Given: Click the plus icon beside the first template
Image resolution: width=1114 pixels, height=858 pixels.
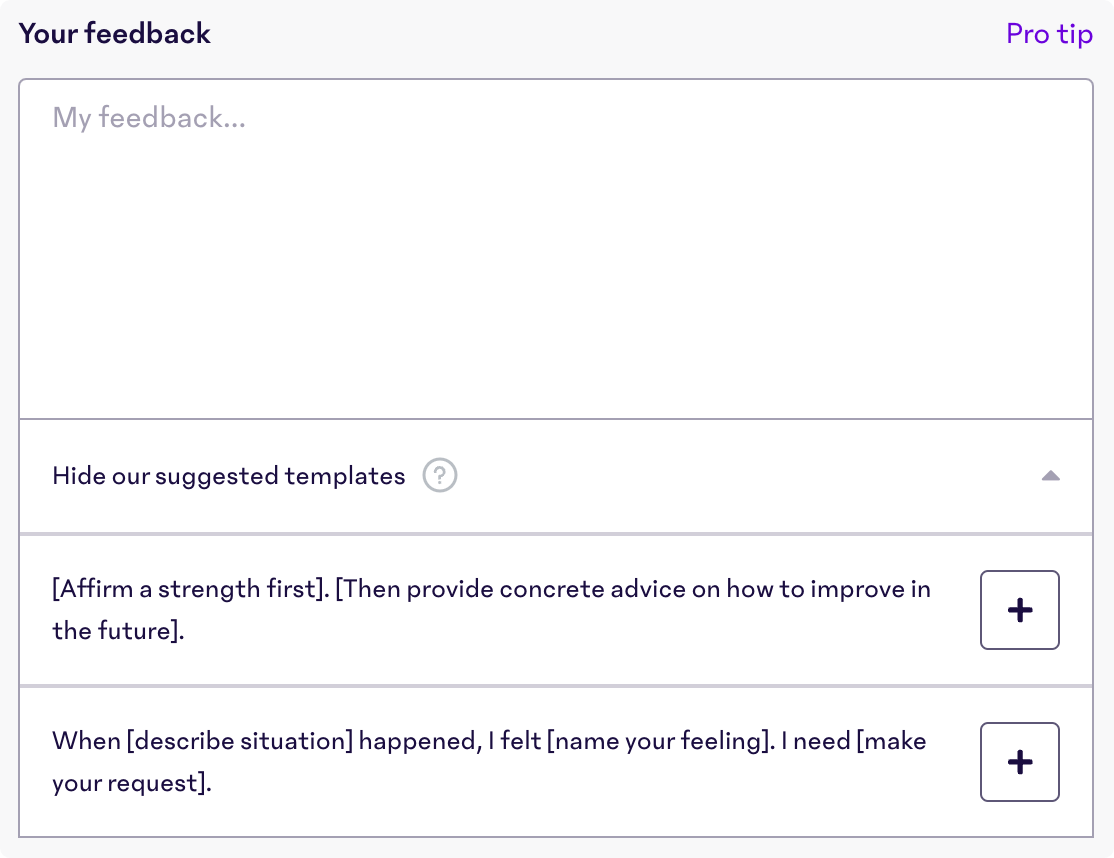Looking at the screenshot, I should 1020,610.
